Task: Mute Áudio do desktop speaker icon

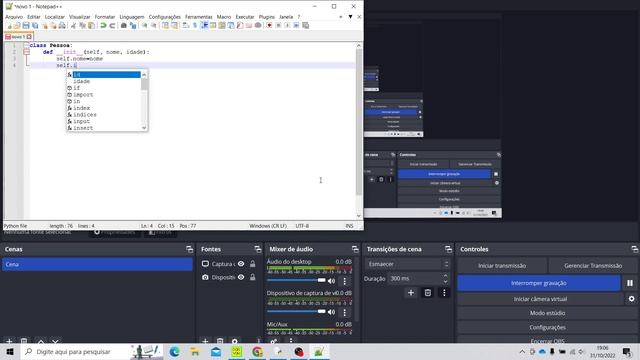Action: tap(331, 281)
